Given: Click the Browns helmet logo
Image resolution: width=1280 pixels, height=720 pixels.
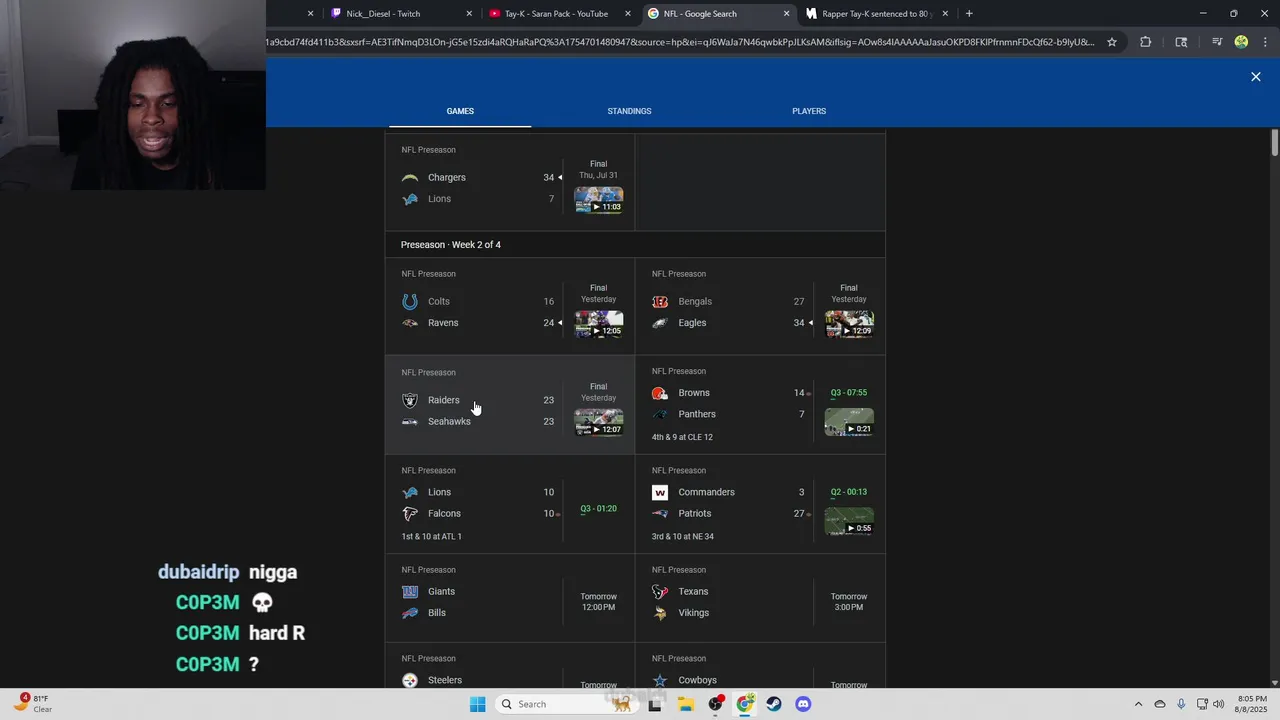Looking at the screenshot, I should click(x=659, y=393).
